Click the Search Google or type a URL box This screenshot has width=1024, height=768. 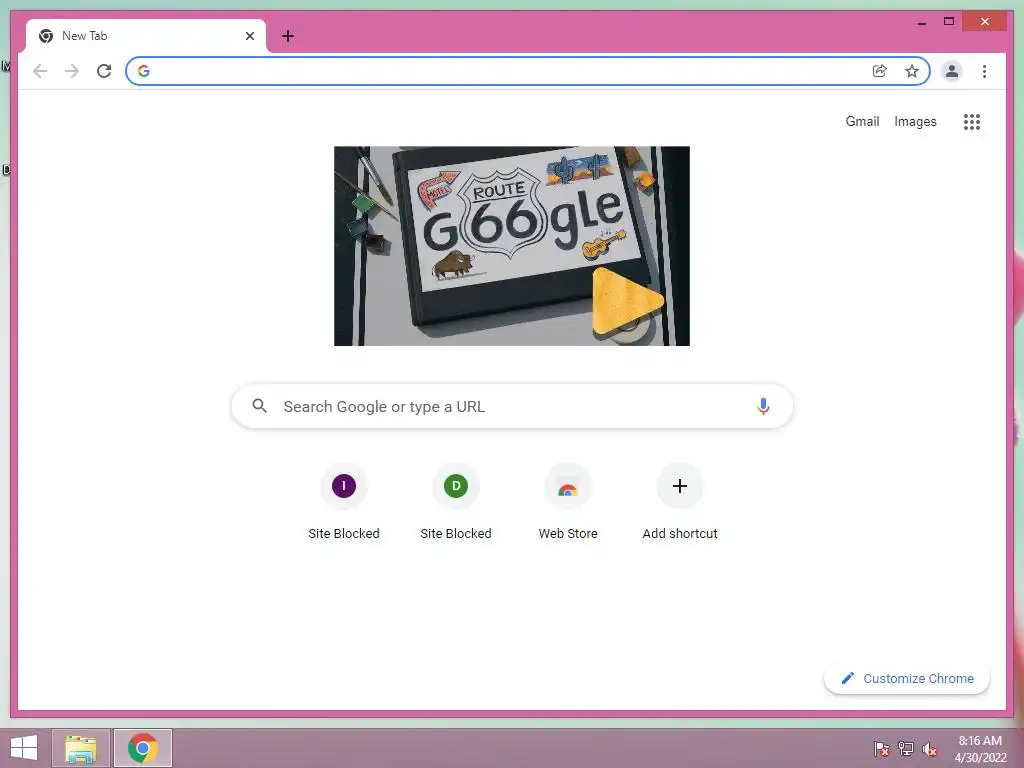512,406
